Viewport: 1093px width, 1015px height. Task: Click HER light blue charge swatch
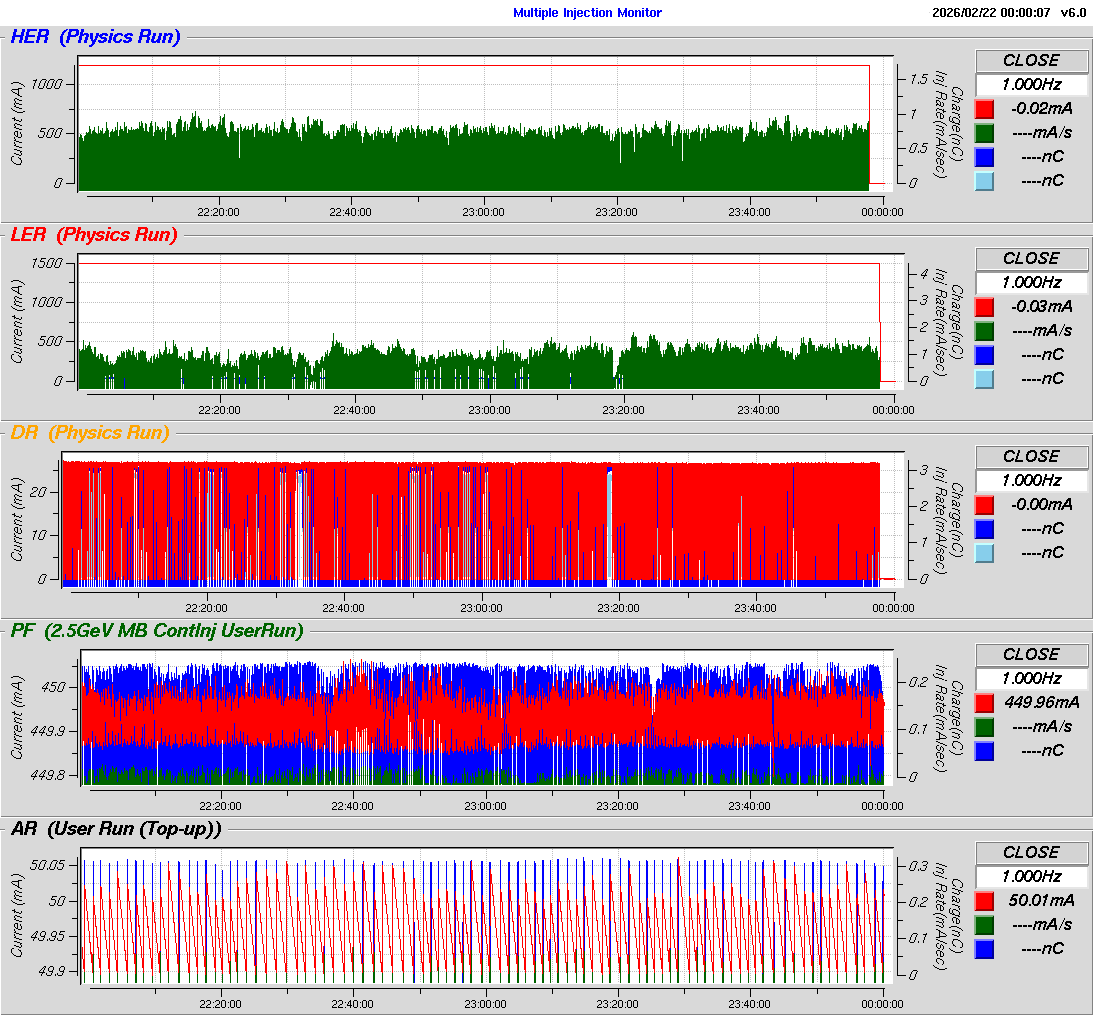(984, 181)
